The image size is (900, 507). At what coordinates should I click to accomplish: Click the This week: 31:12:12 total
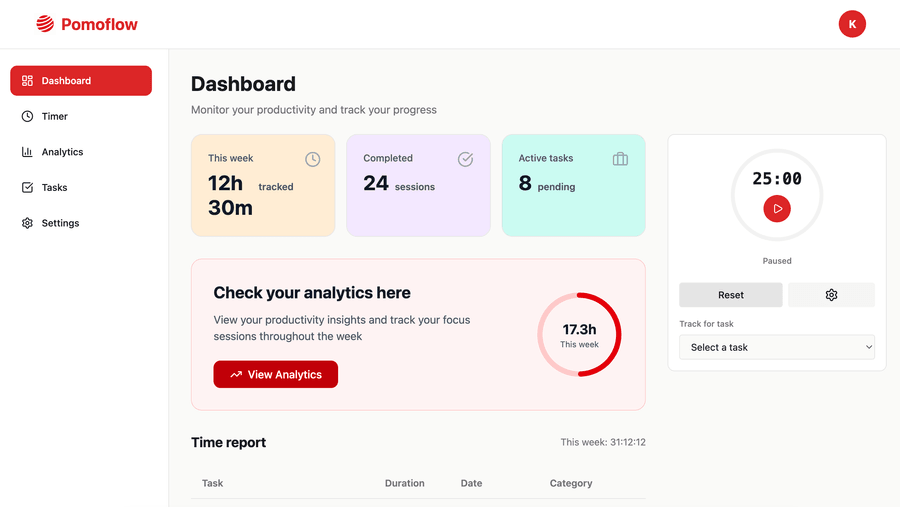coord(603,442)
